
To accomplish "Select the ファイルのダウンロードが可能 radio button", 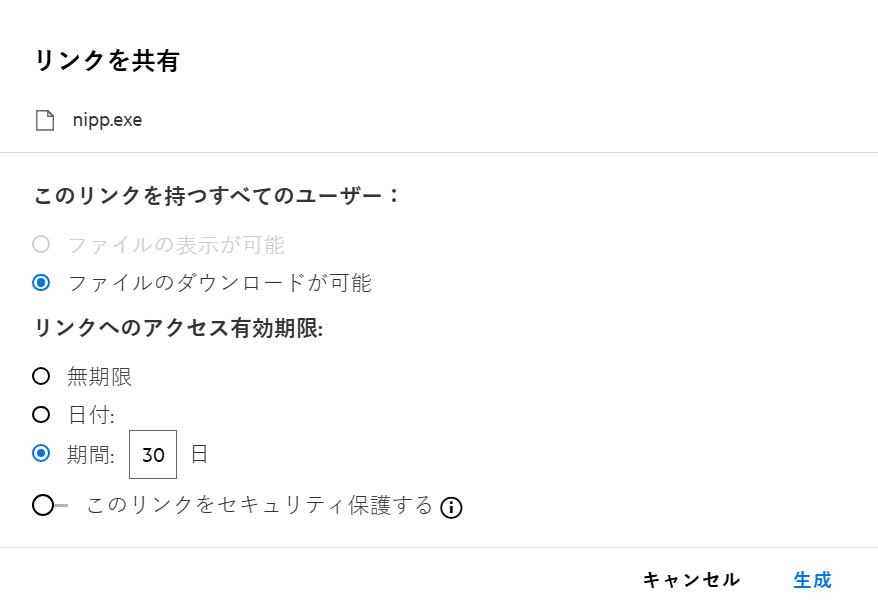I will pos(41,283).
